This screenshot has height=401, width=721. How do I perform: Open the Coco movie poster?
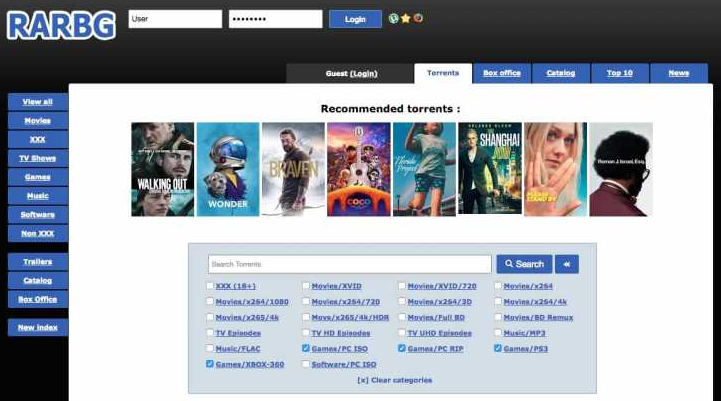pyautogui.click(x=359, y=169)
